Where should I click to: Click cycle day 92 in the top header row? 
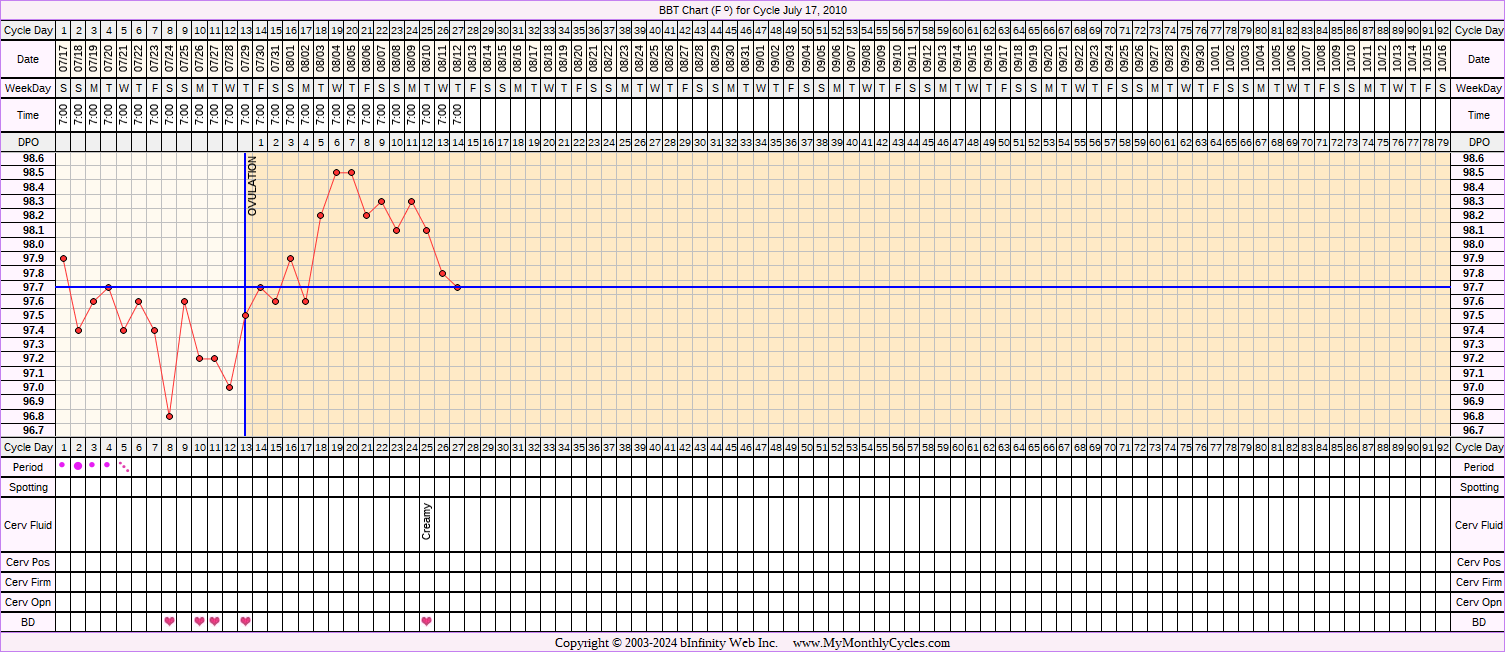[x=1442, y=30]
